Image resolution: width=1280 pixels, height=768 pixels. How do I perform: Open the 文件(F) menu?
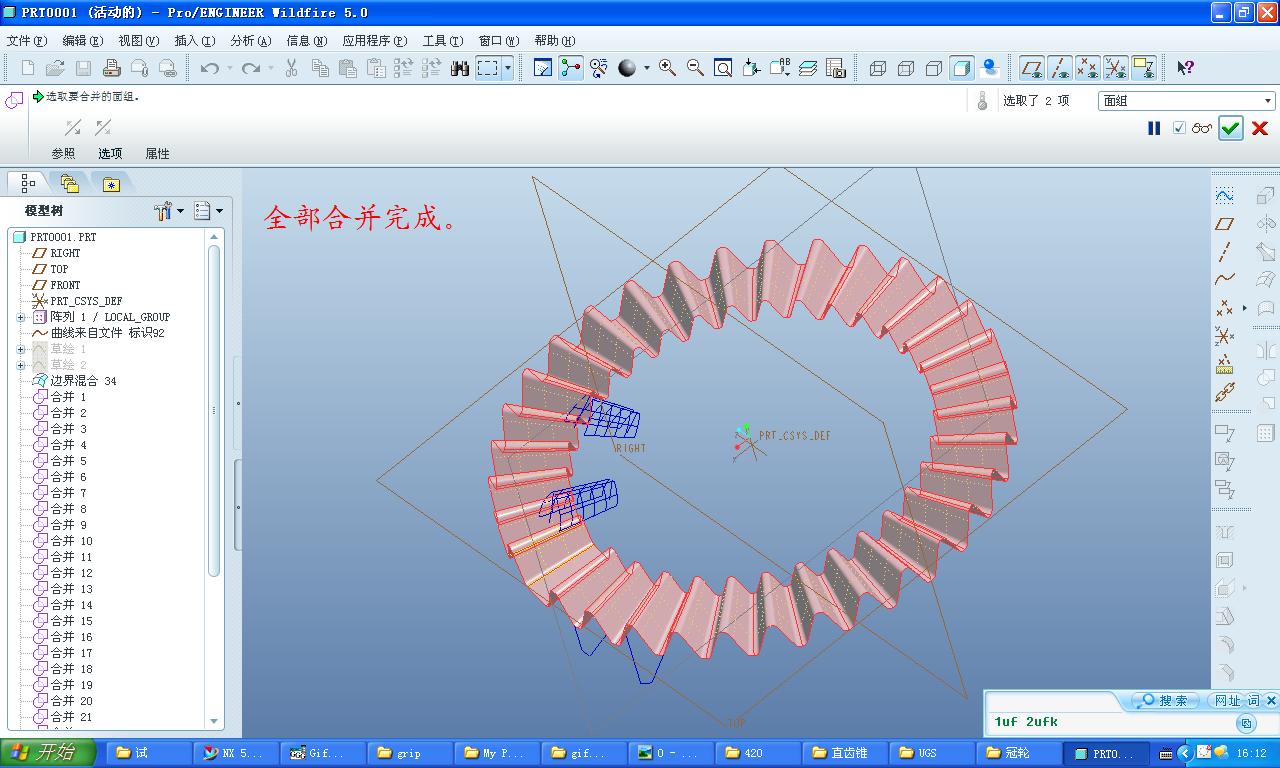point(27,41)
